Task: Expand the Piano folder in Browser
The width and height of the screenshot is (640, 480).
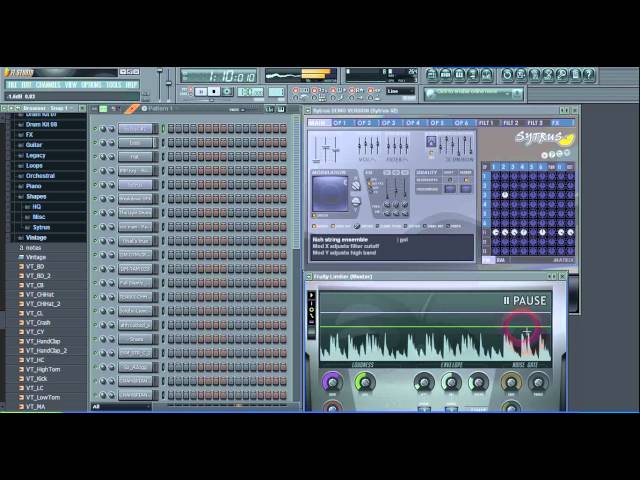Action: [33, 186]
